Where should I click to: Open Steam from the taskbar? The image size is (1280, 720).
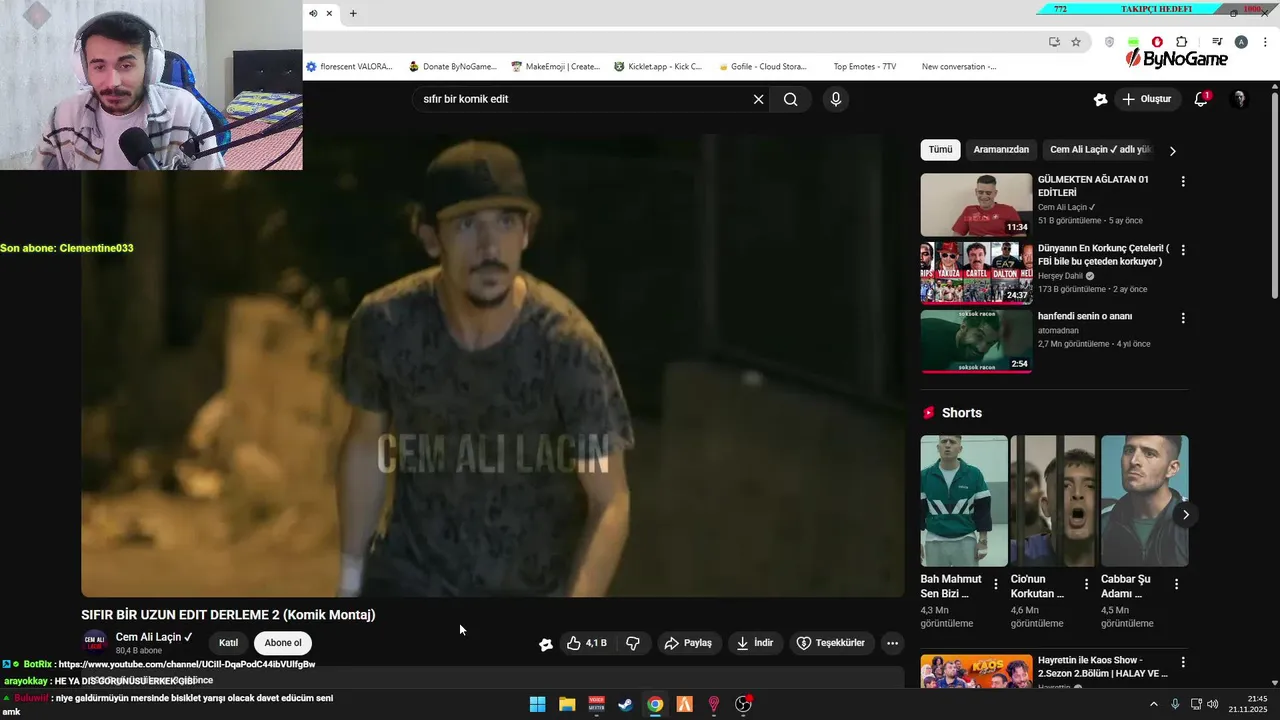coord(625,704)
